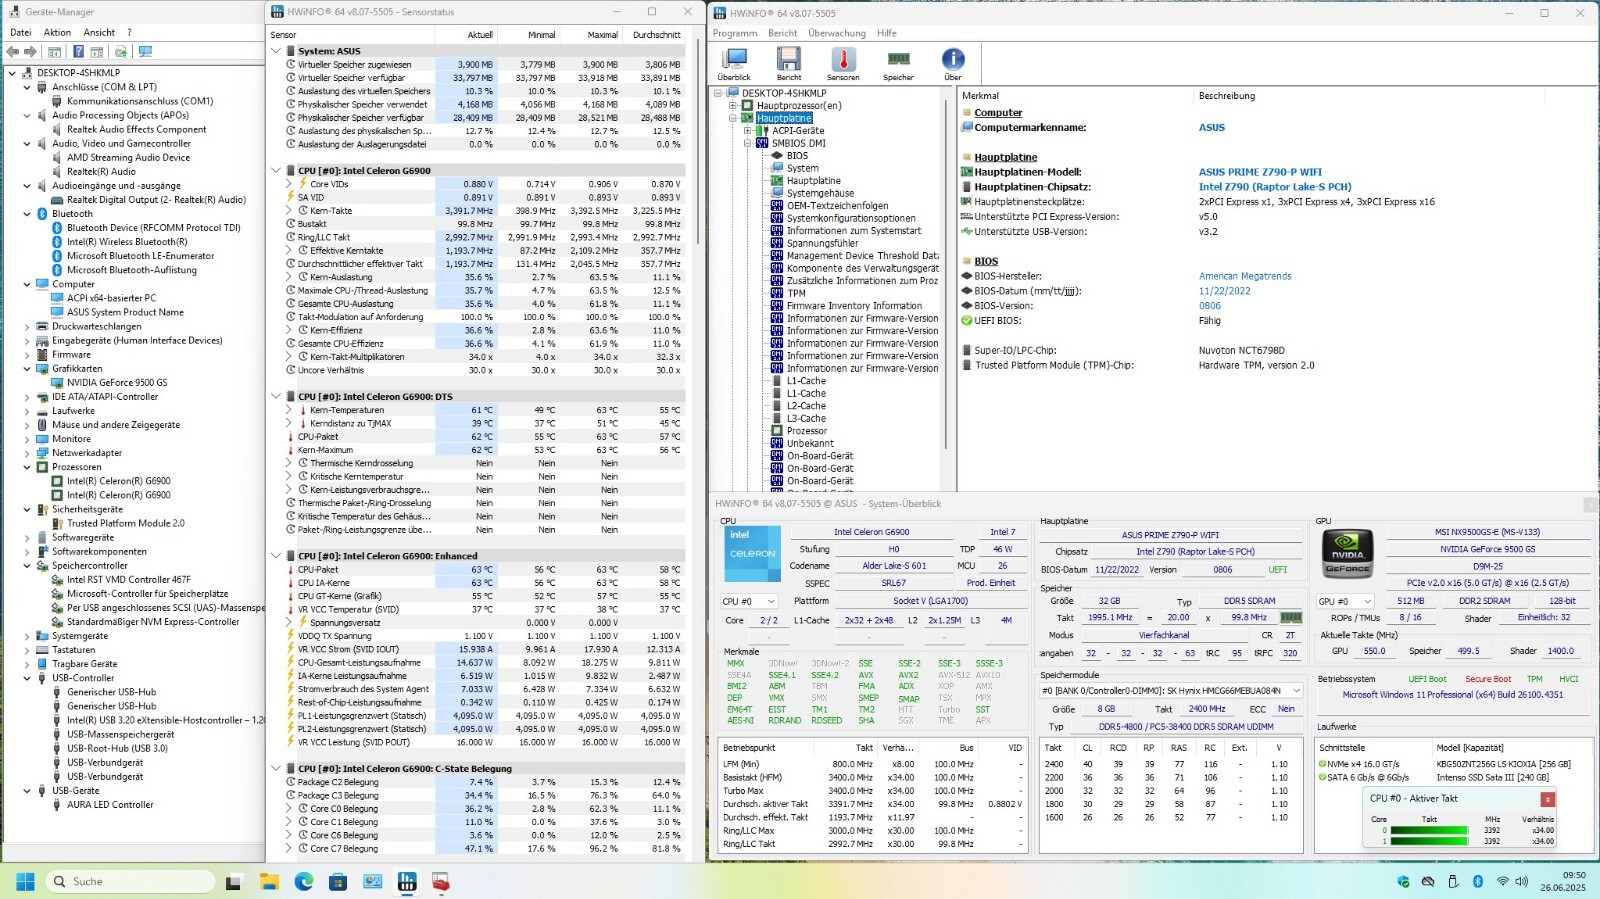Open the Hilfe menu in HWiNFO

tap(887, 33)
